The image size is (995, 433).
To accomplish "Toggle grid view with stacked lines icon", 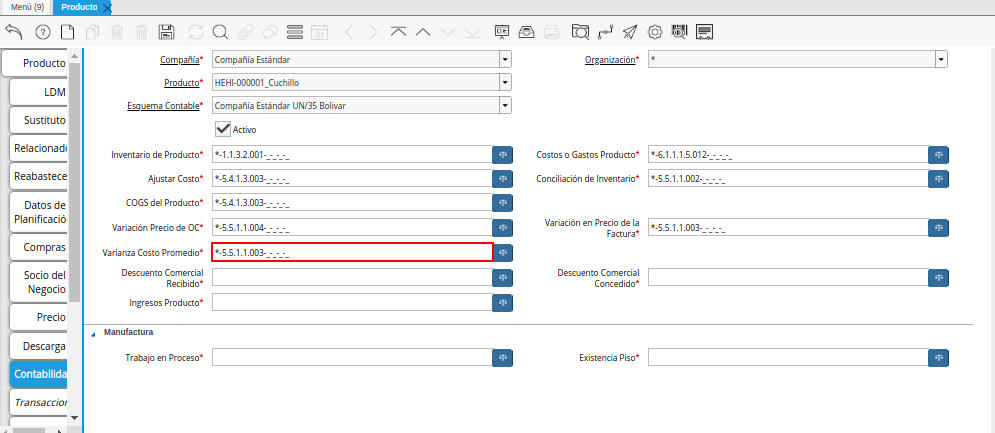I will click(295, 32).
